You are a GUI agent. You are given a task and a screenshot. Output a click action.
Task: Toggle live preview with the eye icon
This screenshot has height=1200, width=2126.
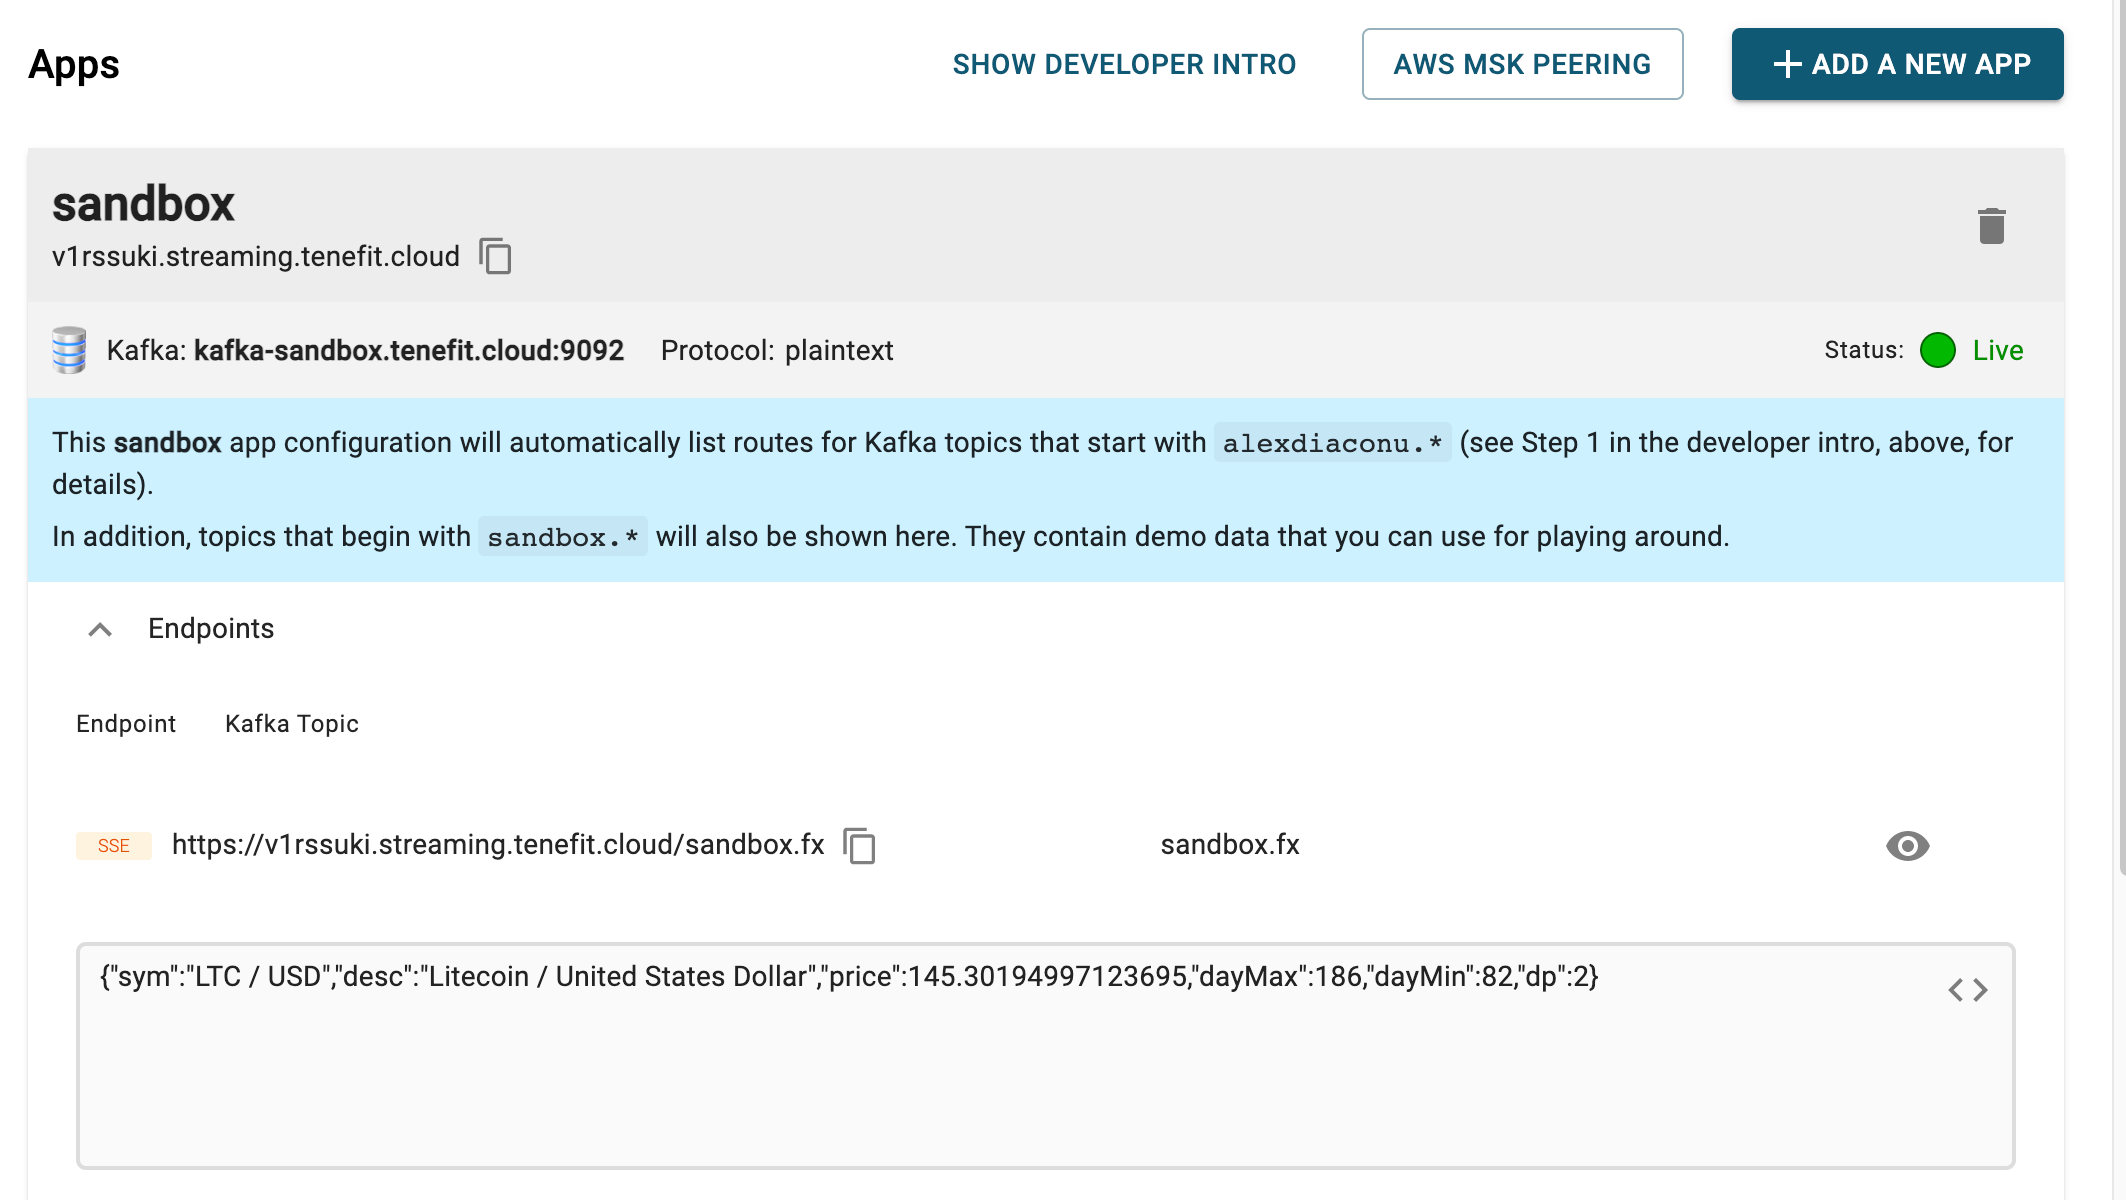click(x=1907, y=846)
